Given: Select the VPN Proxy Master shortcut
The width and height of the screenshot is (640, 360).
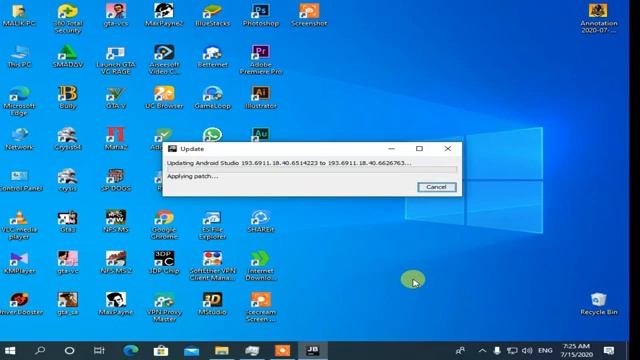Looking at the screenshot, I should pyautogui.click(x=164, y=307).
